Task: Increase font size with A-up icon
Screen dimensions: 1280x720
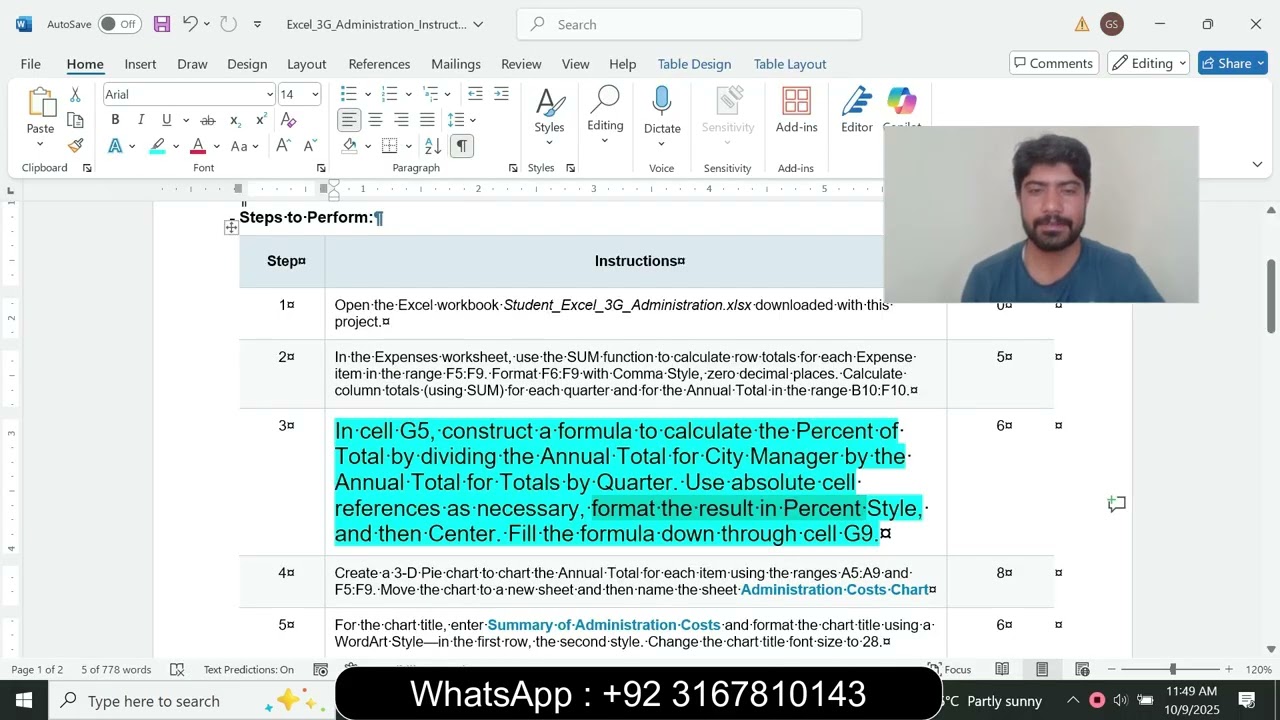Action: tap(283, 146)
